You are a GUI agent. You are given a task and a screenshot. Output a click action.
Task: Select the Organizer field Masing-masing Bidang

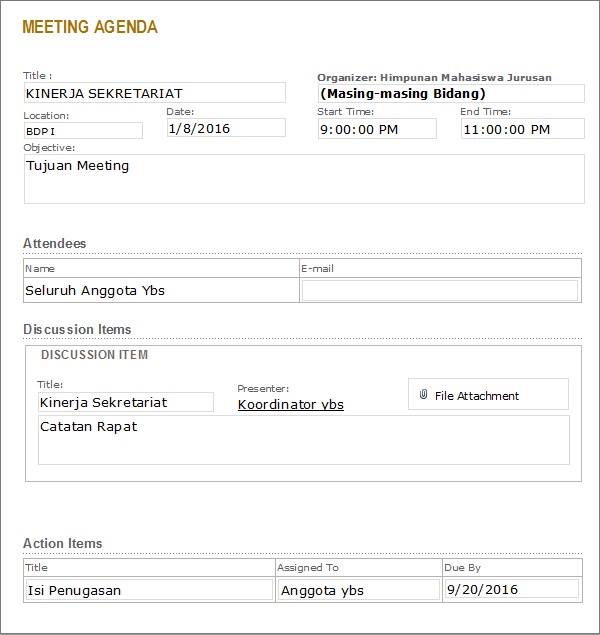(451, 94)
